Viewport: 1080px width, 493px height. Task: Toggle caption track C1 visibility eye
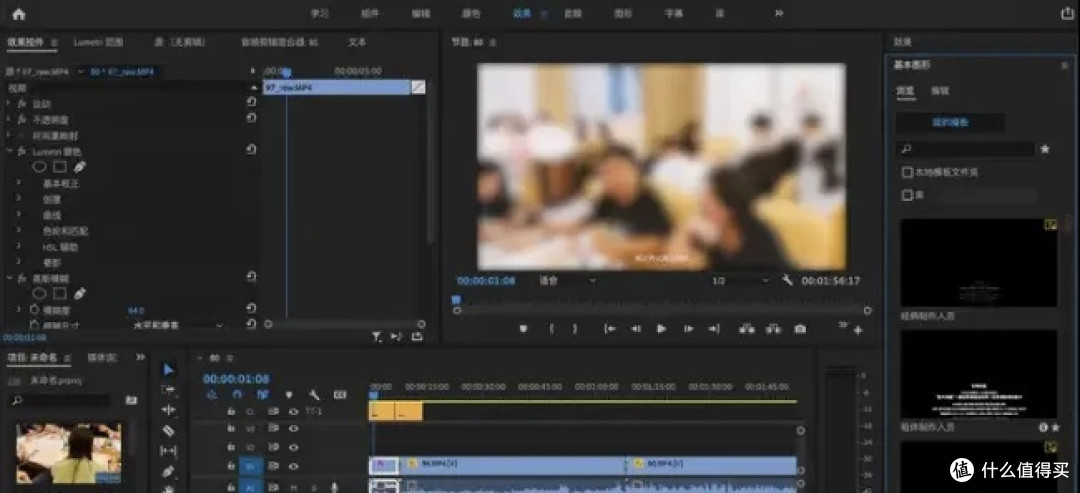pyautogui.click(x=293, y=411)
